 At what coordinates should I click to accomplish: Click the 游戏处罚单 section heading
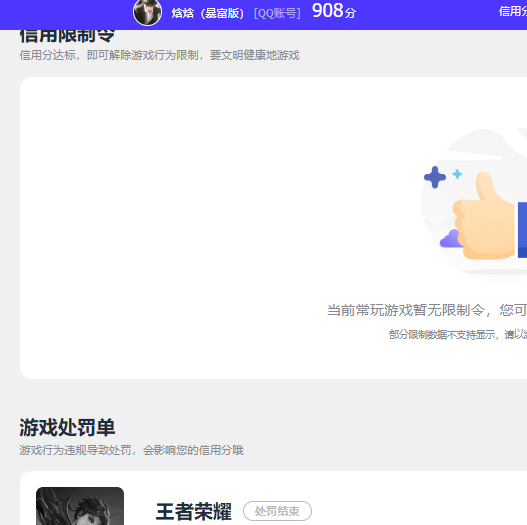pyautogui.click(x=67, y=428)
